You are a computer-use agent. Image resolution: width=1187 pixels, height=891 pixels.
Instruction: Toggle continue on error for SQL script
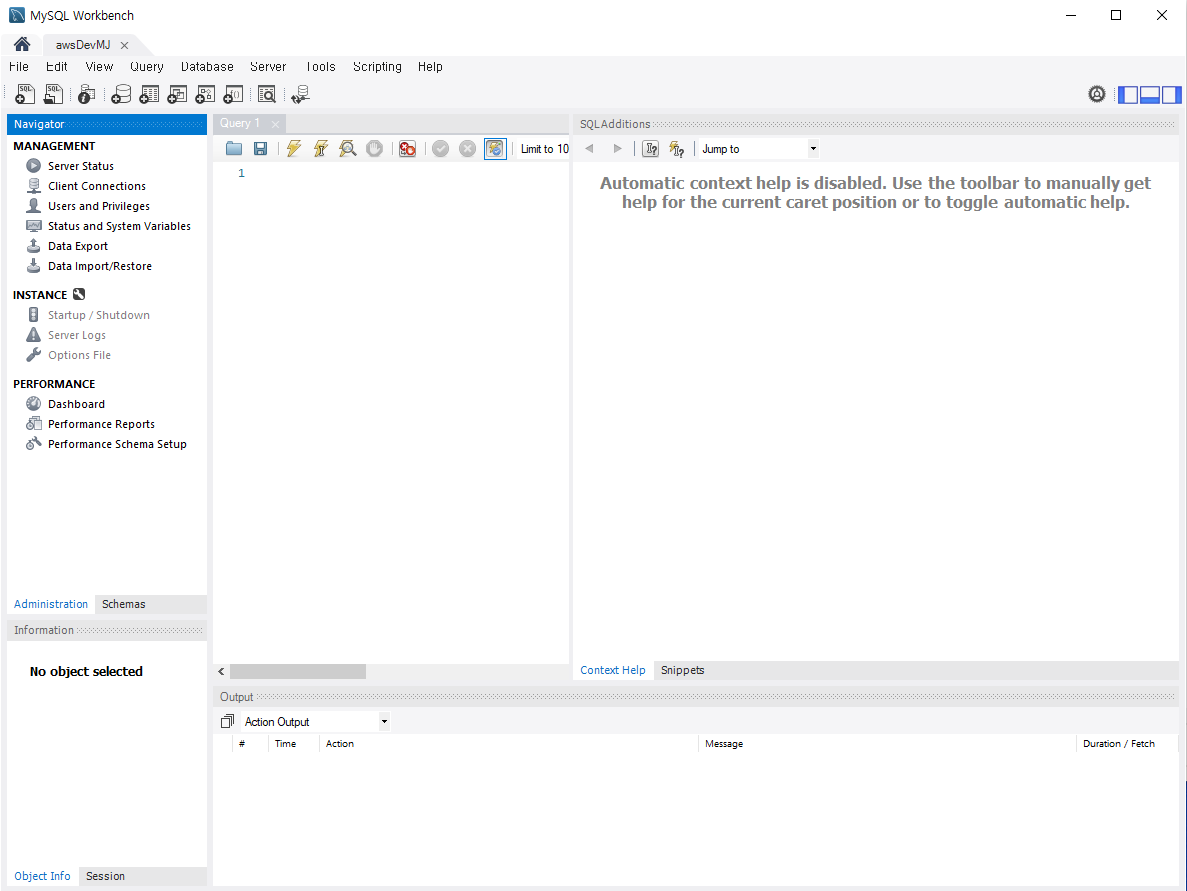[407, 148]
